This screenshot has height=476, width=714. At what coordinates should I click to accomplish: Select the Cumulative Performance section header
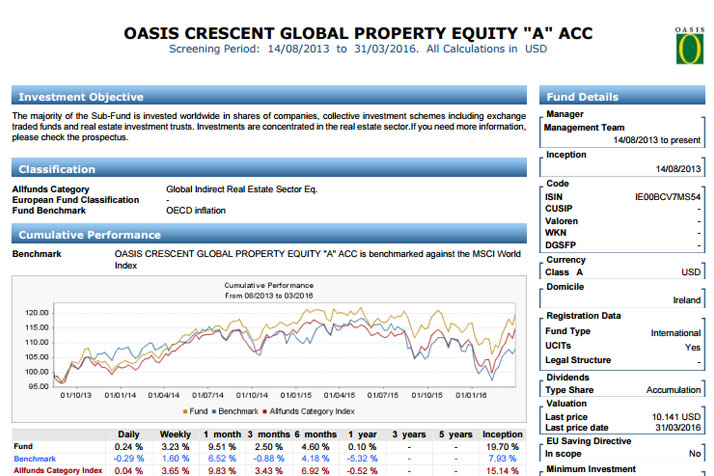pos(269,234)
